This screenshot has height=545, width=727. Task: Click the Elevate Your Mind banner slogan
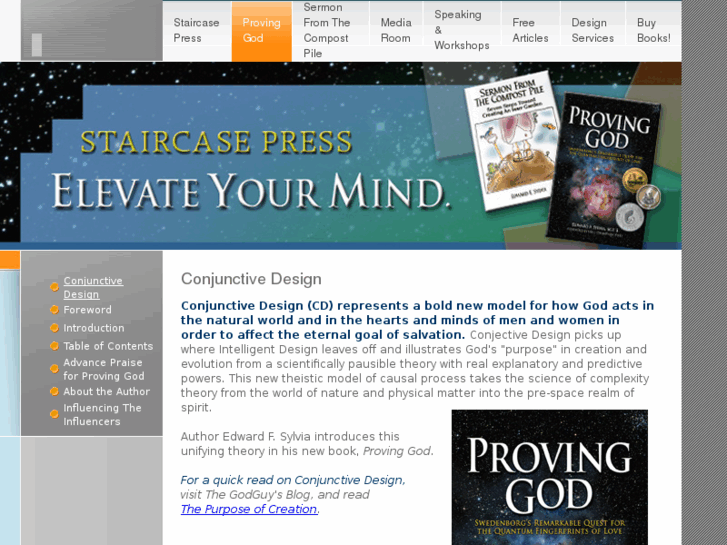pos(251,191)
